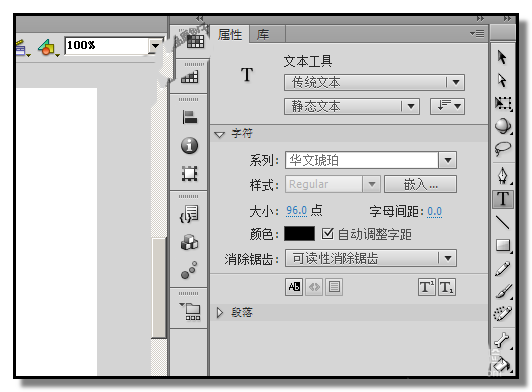Open the Motion Presets panel icon

coord(189,270)
